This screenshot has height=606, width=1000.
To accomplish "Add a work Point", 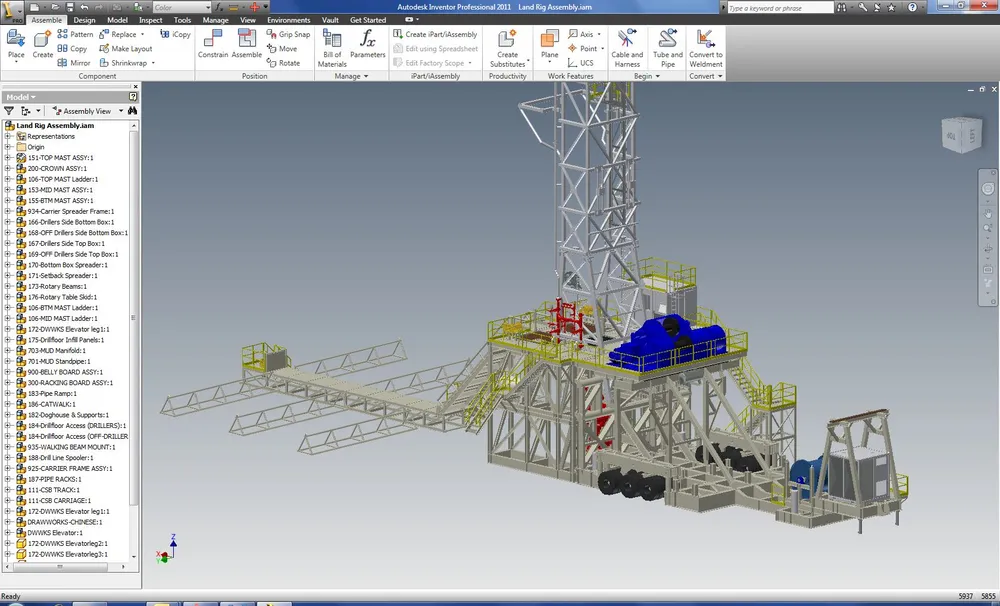I will (585, 48).
